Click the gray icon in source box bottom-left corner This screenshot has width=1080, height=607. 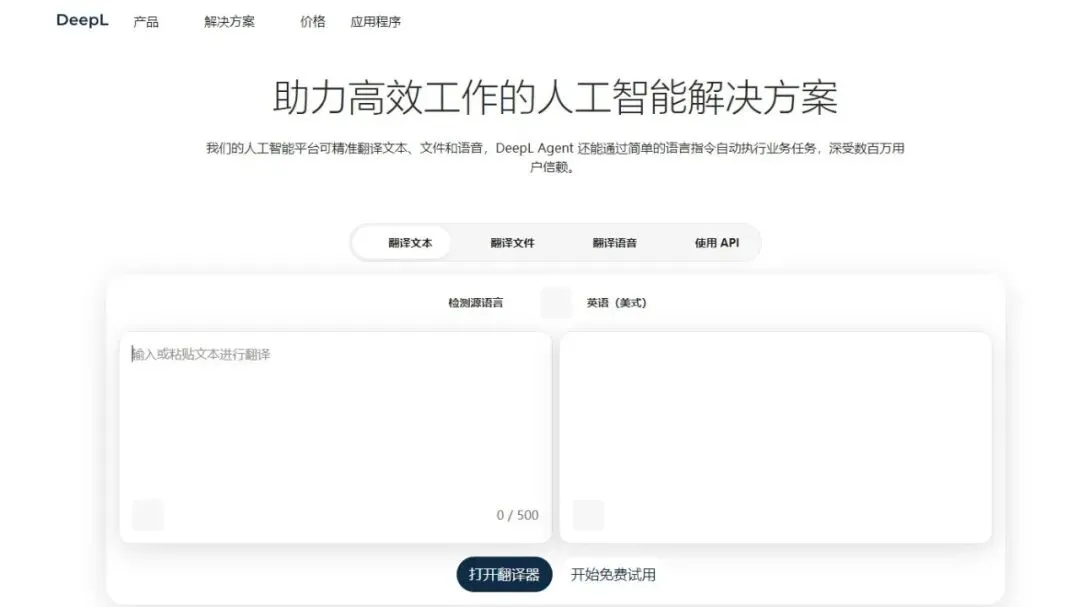click(x=147, y=515)
